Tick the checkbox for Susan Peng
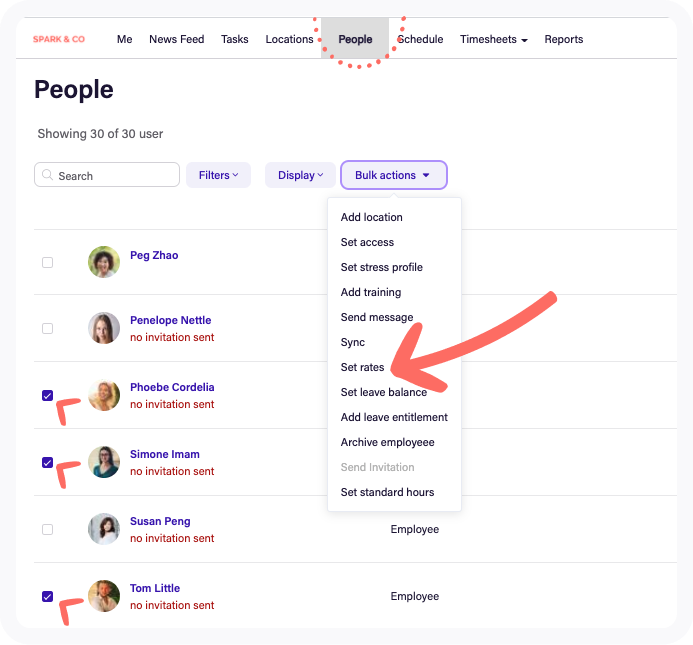The width and height of the screenshot is (693, 645). point(47,529)
